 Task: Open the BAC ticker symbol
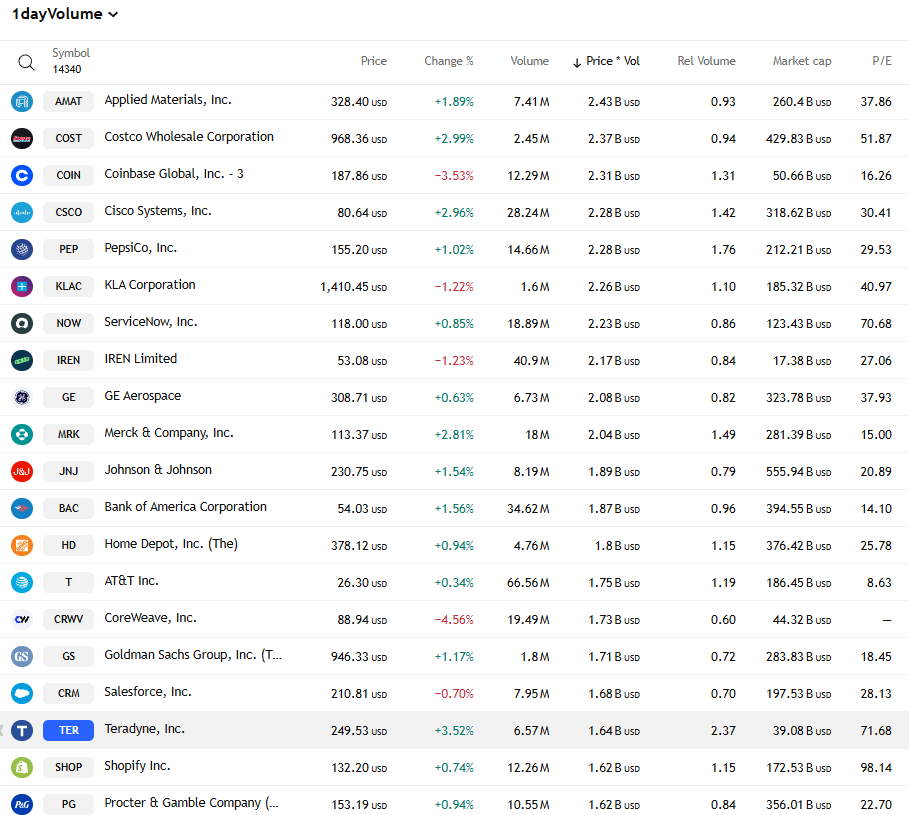coord(68,508)
